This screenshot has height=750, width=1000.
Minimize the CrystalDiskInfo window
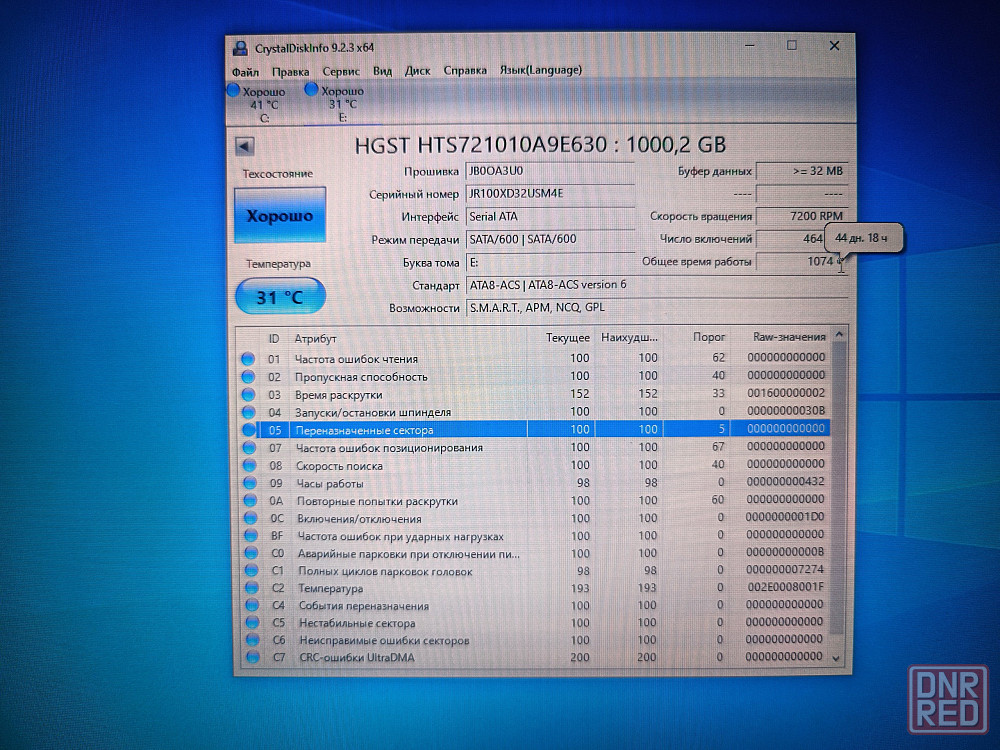point(749,46)
